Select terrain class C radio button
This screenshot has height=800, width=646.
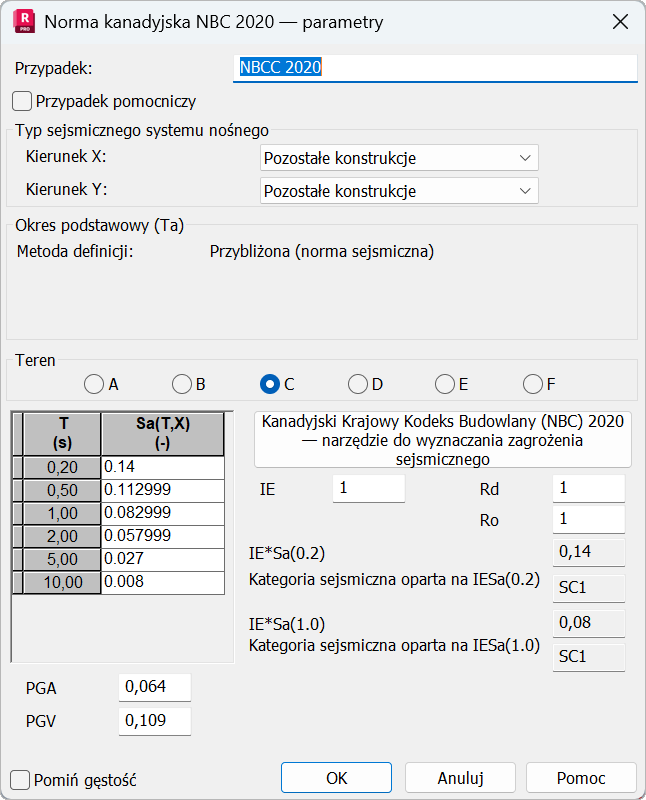[270, 384]
